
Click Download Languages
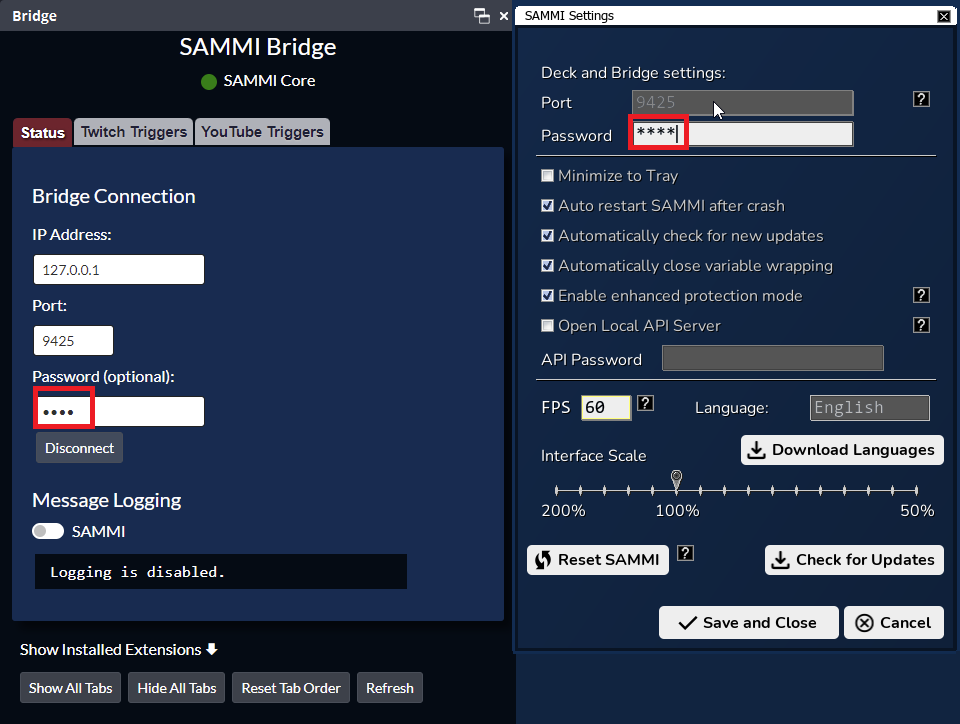click(842, 450)
